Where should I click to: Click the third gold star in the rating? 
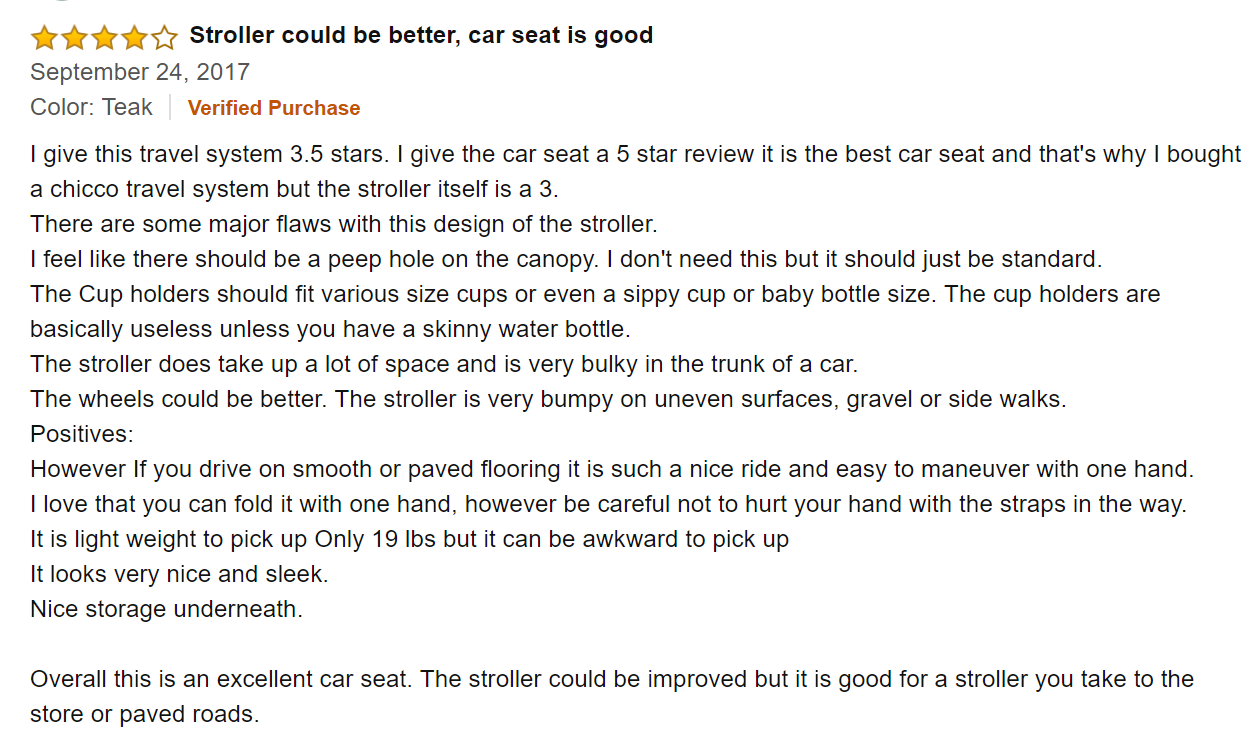point(104,38)
